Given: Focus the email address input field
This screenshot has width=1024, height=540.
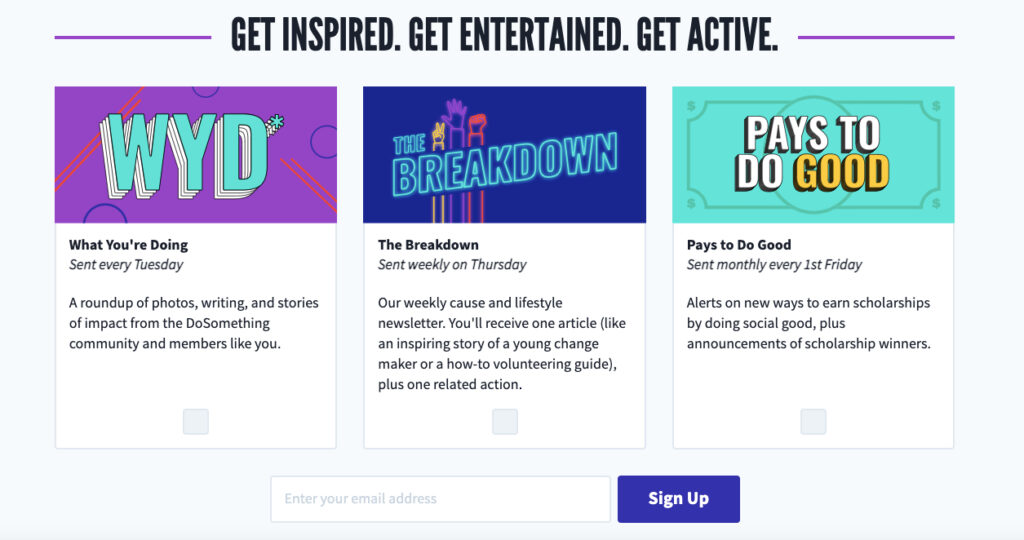Looking at the screenshot, I should pyautogui.click(x=441, y=499).
